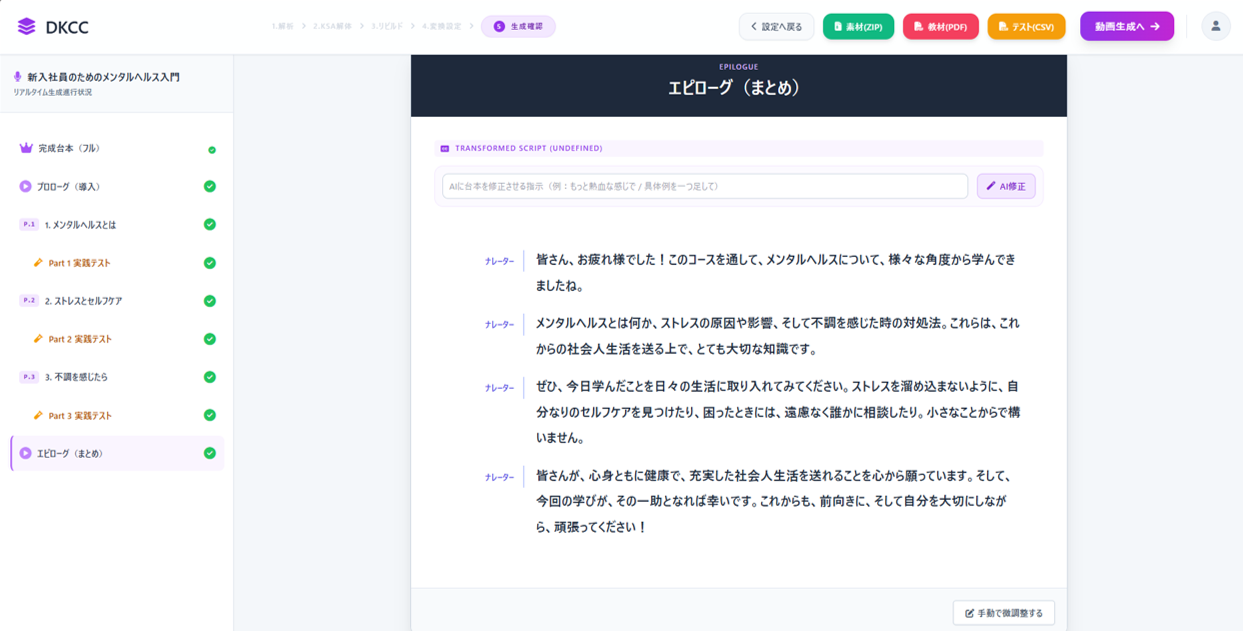Select section 3. 不調を感じたら
Image resolution: width=1243 pixels, height=631 pixels.
click(117, 377)
